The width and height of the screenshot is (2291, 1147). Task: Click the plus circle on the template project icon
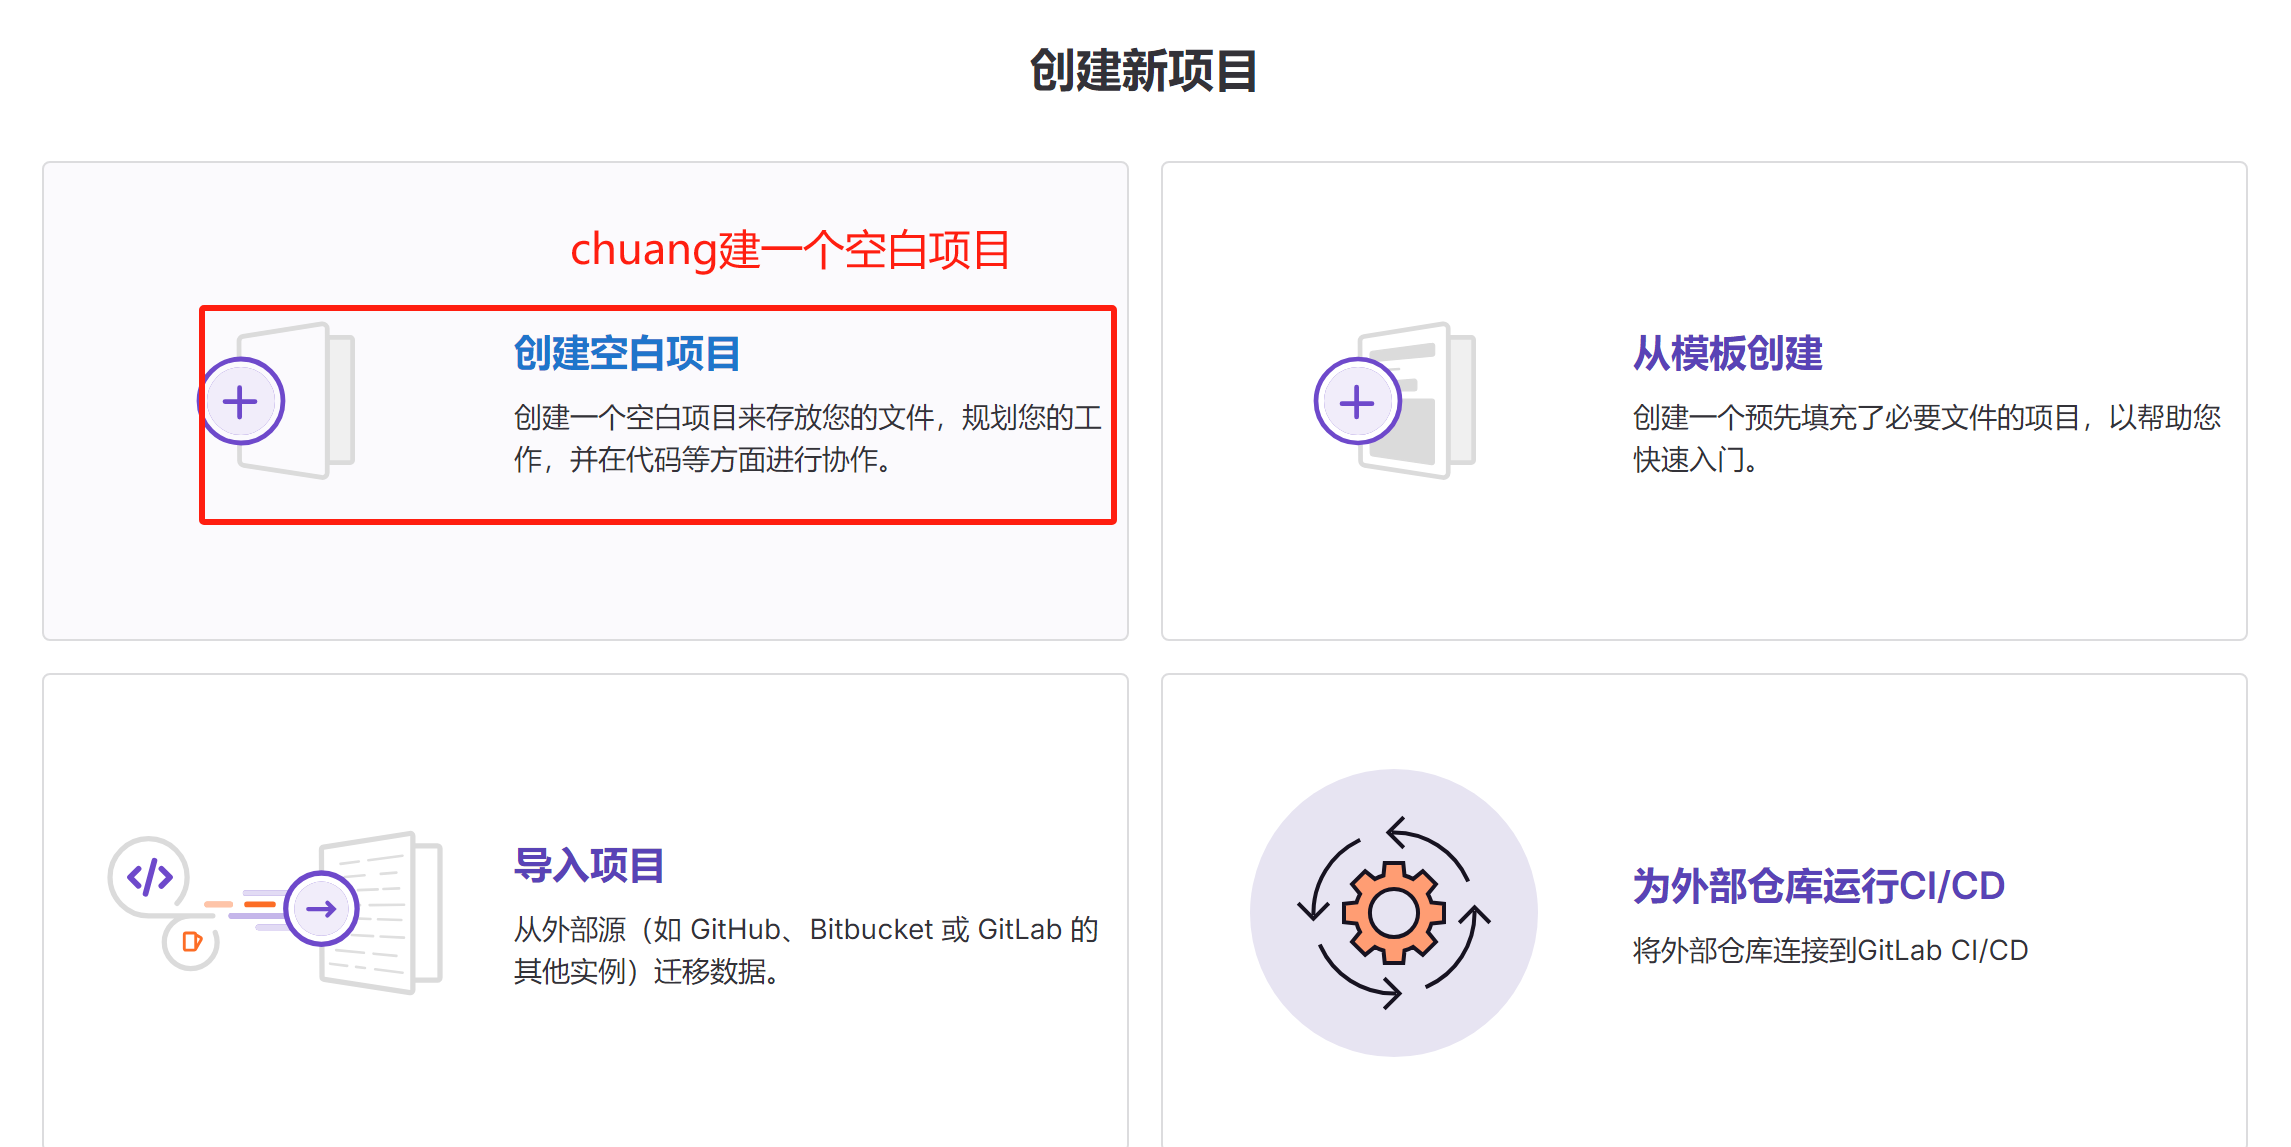coord(1357,402)
